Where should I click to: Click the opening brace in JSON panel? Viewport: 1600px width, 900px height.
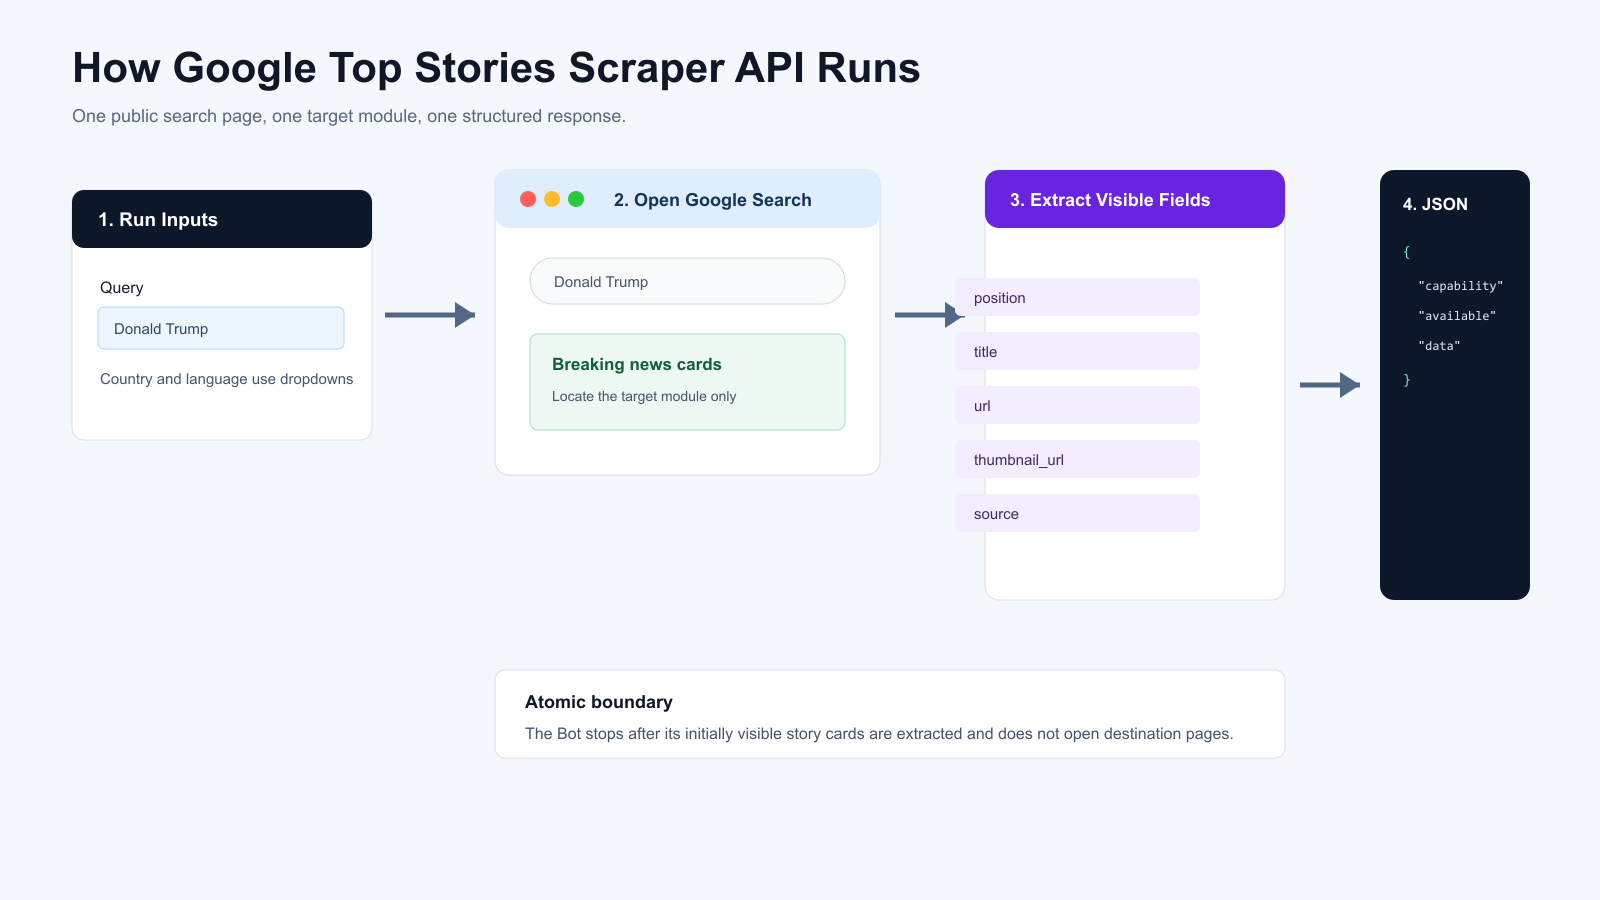(1406, 252)
